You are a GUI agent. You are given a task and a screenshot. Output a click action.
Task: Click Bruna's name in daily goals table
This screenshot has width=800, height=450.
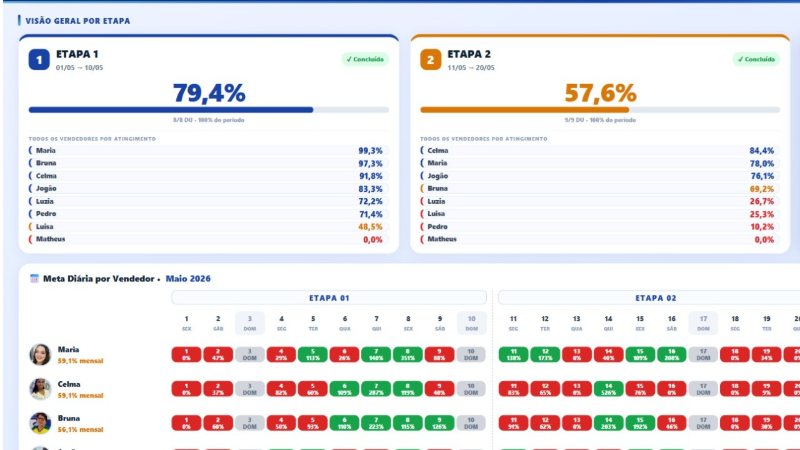point(69,418)
